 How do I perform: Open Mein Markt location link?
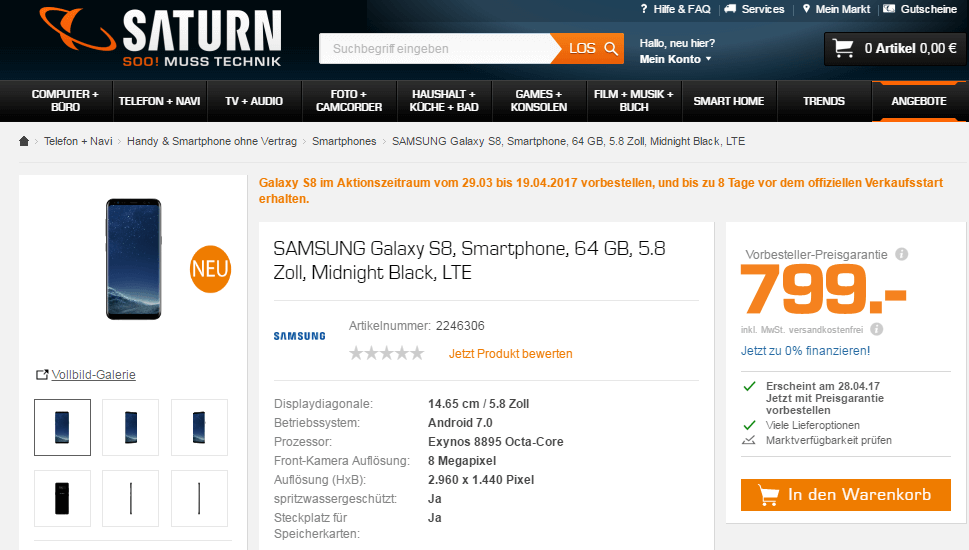(x=836, y=9)
